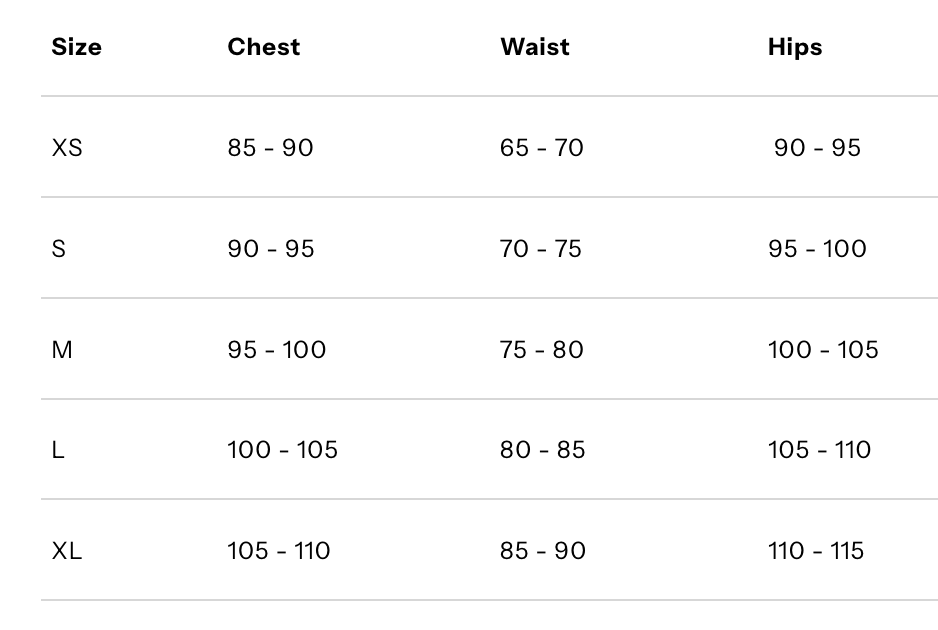The width and height of the screenshot is (938, 630).
Task: Click XS hips value 90 - 95
Action: pyautogui.click(x=817, y=148)
